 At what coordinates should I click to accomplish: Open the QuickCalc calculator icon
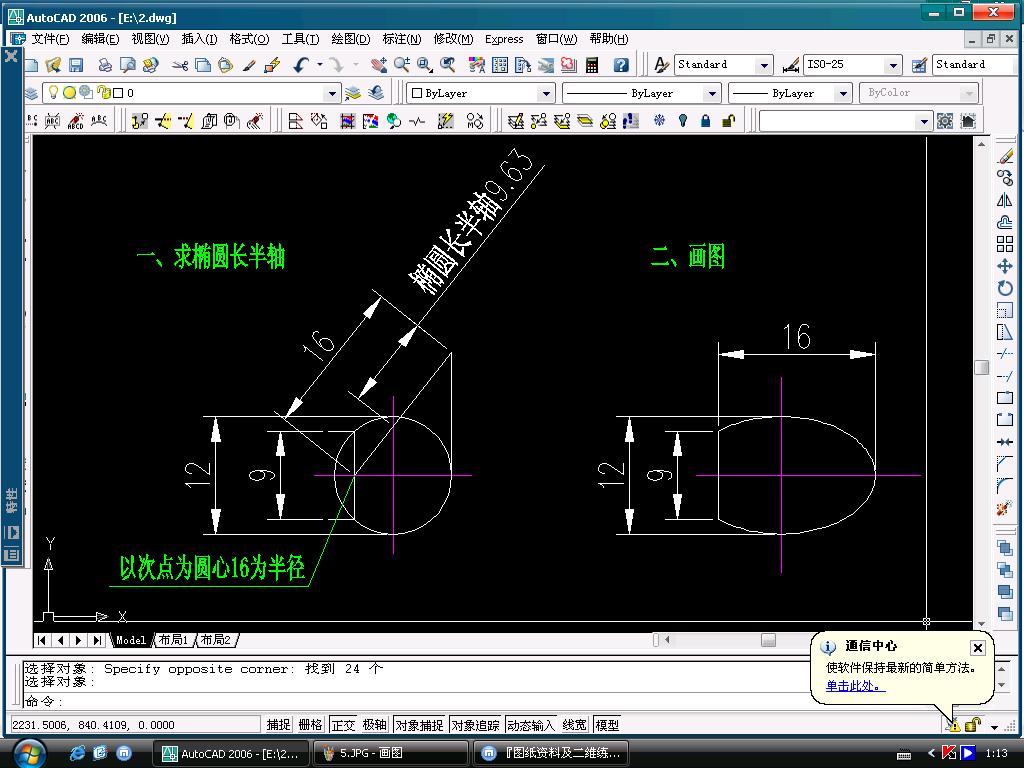coord(592,65)
